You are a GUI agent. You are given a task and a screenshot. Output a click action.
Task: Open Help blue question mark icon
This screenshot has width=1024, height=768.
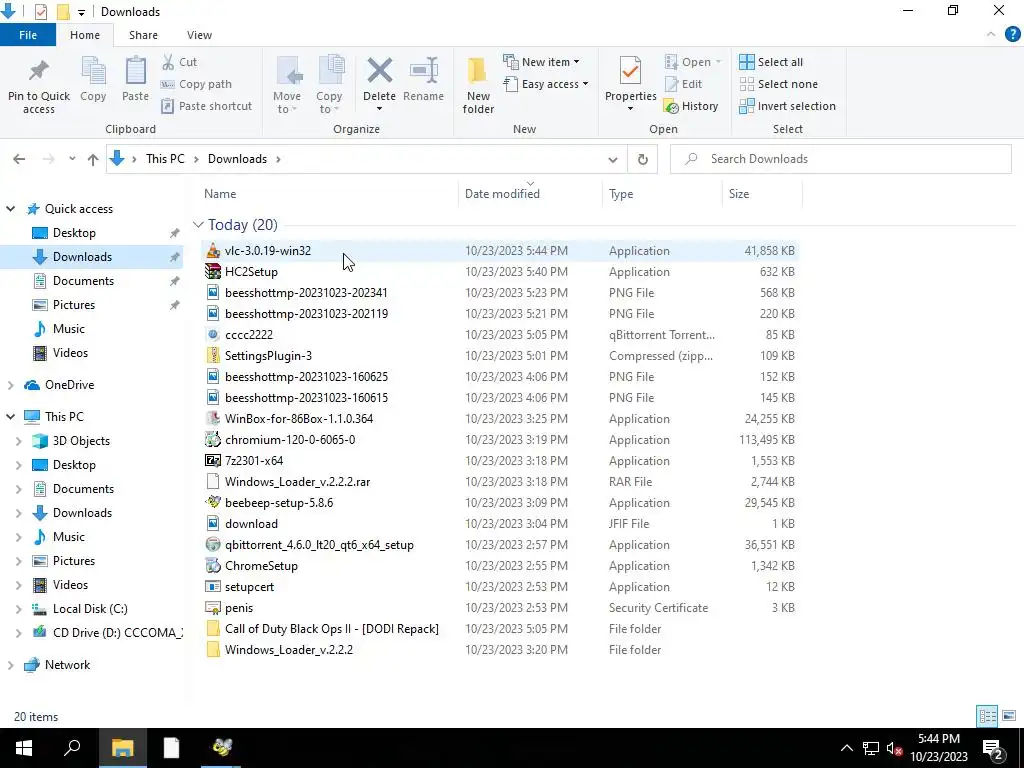(x=1012, y=35)
